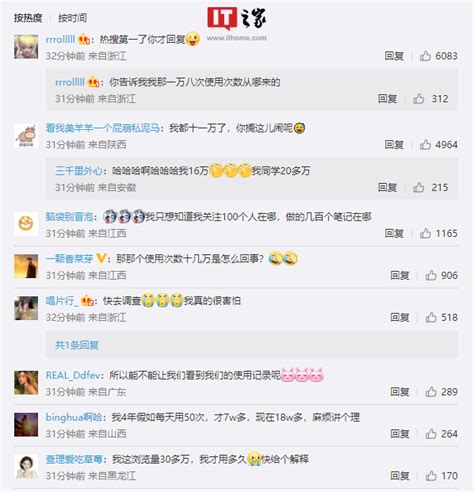Click 查理爱吃草莓's profile avatar
474x492 pixels.
26,467
